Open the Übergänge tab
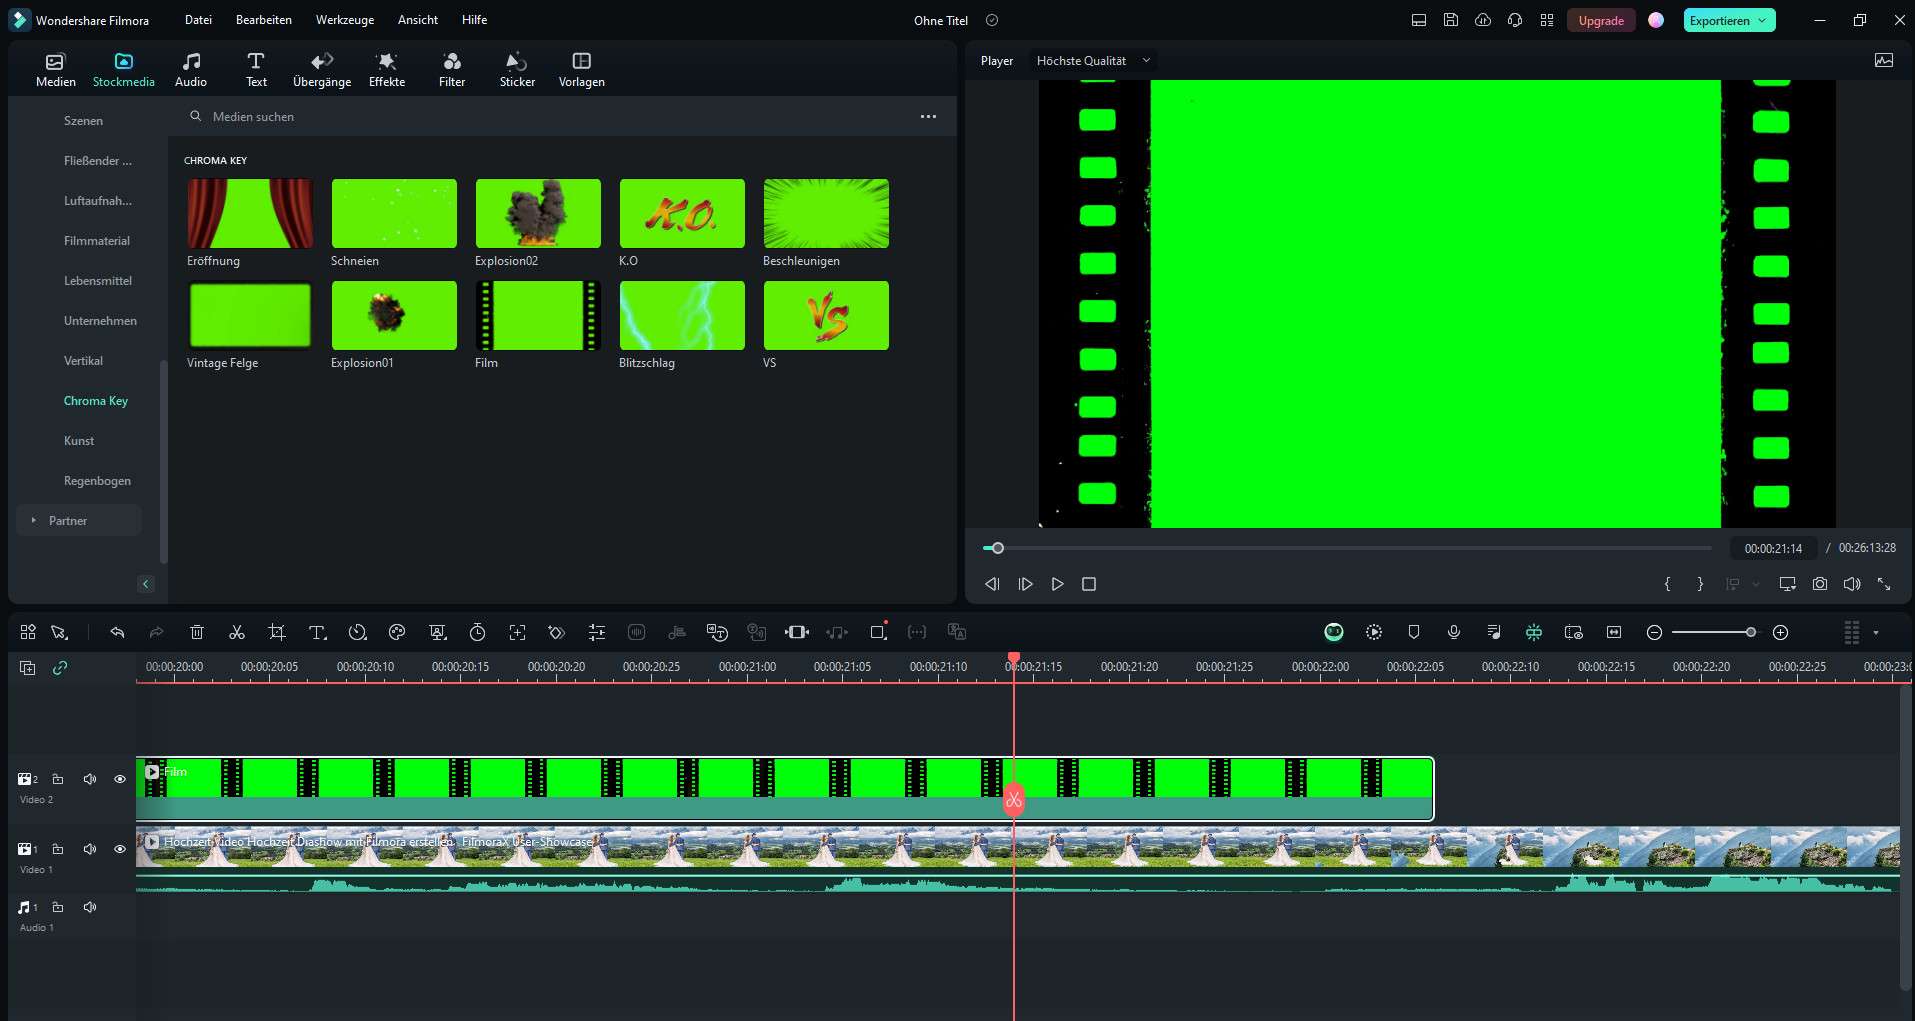Viewport: 1915px width, 1021px height. point(321,70)
